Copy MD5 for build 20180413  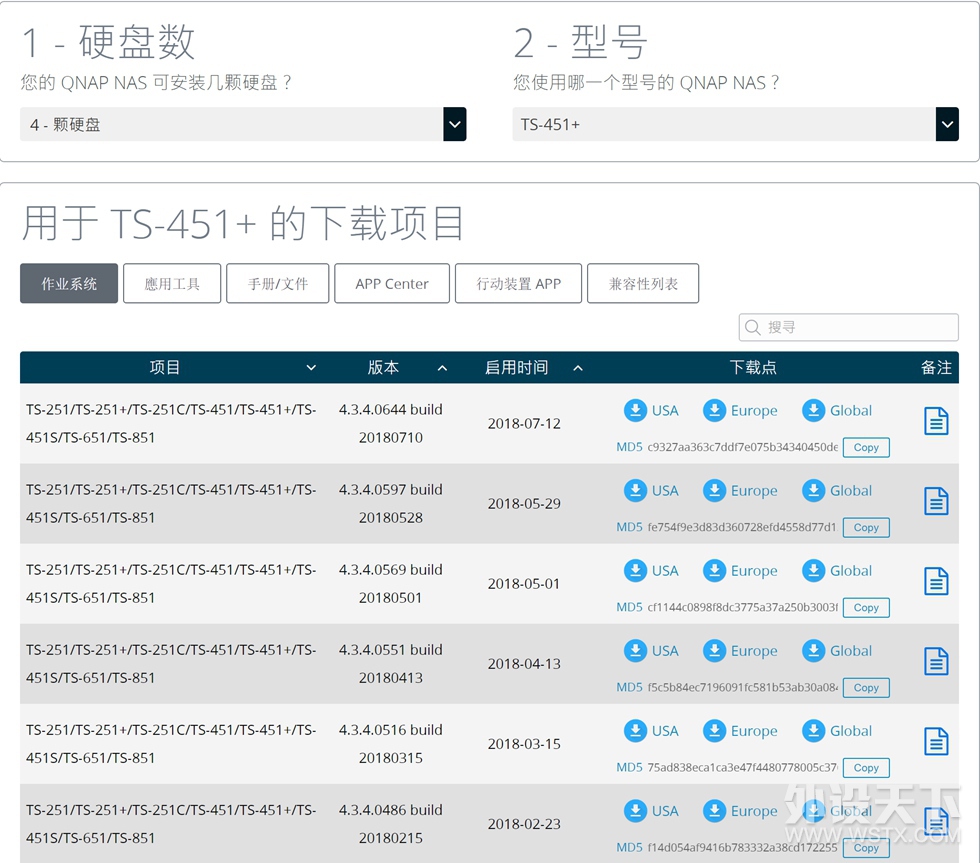pyautogui.click(x=866, y=687)
